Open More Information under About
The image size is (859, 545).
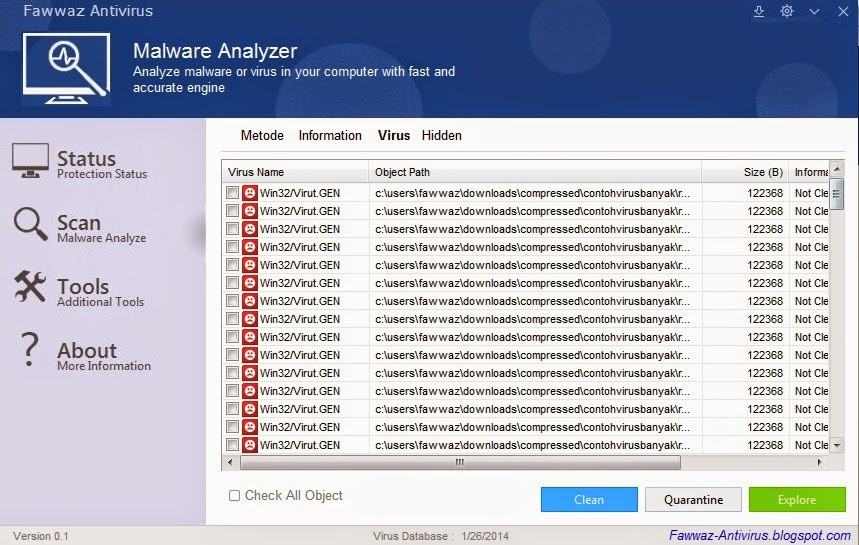coord(104,366)
